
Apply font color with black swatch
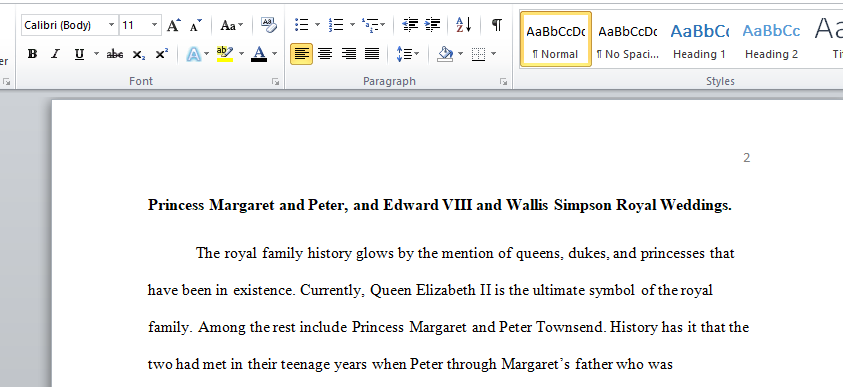(259, 54)
